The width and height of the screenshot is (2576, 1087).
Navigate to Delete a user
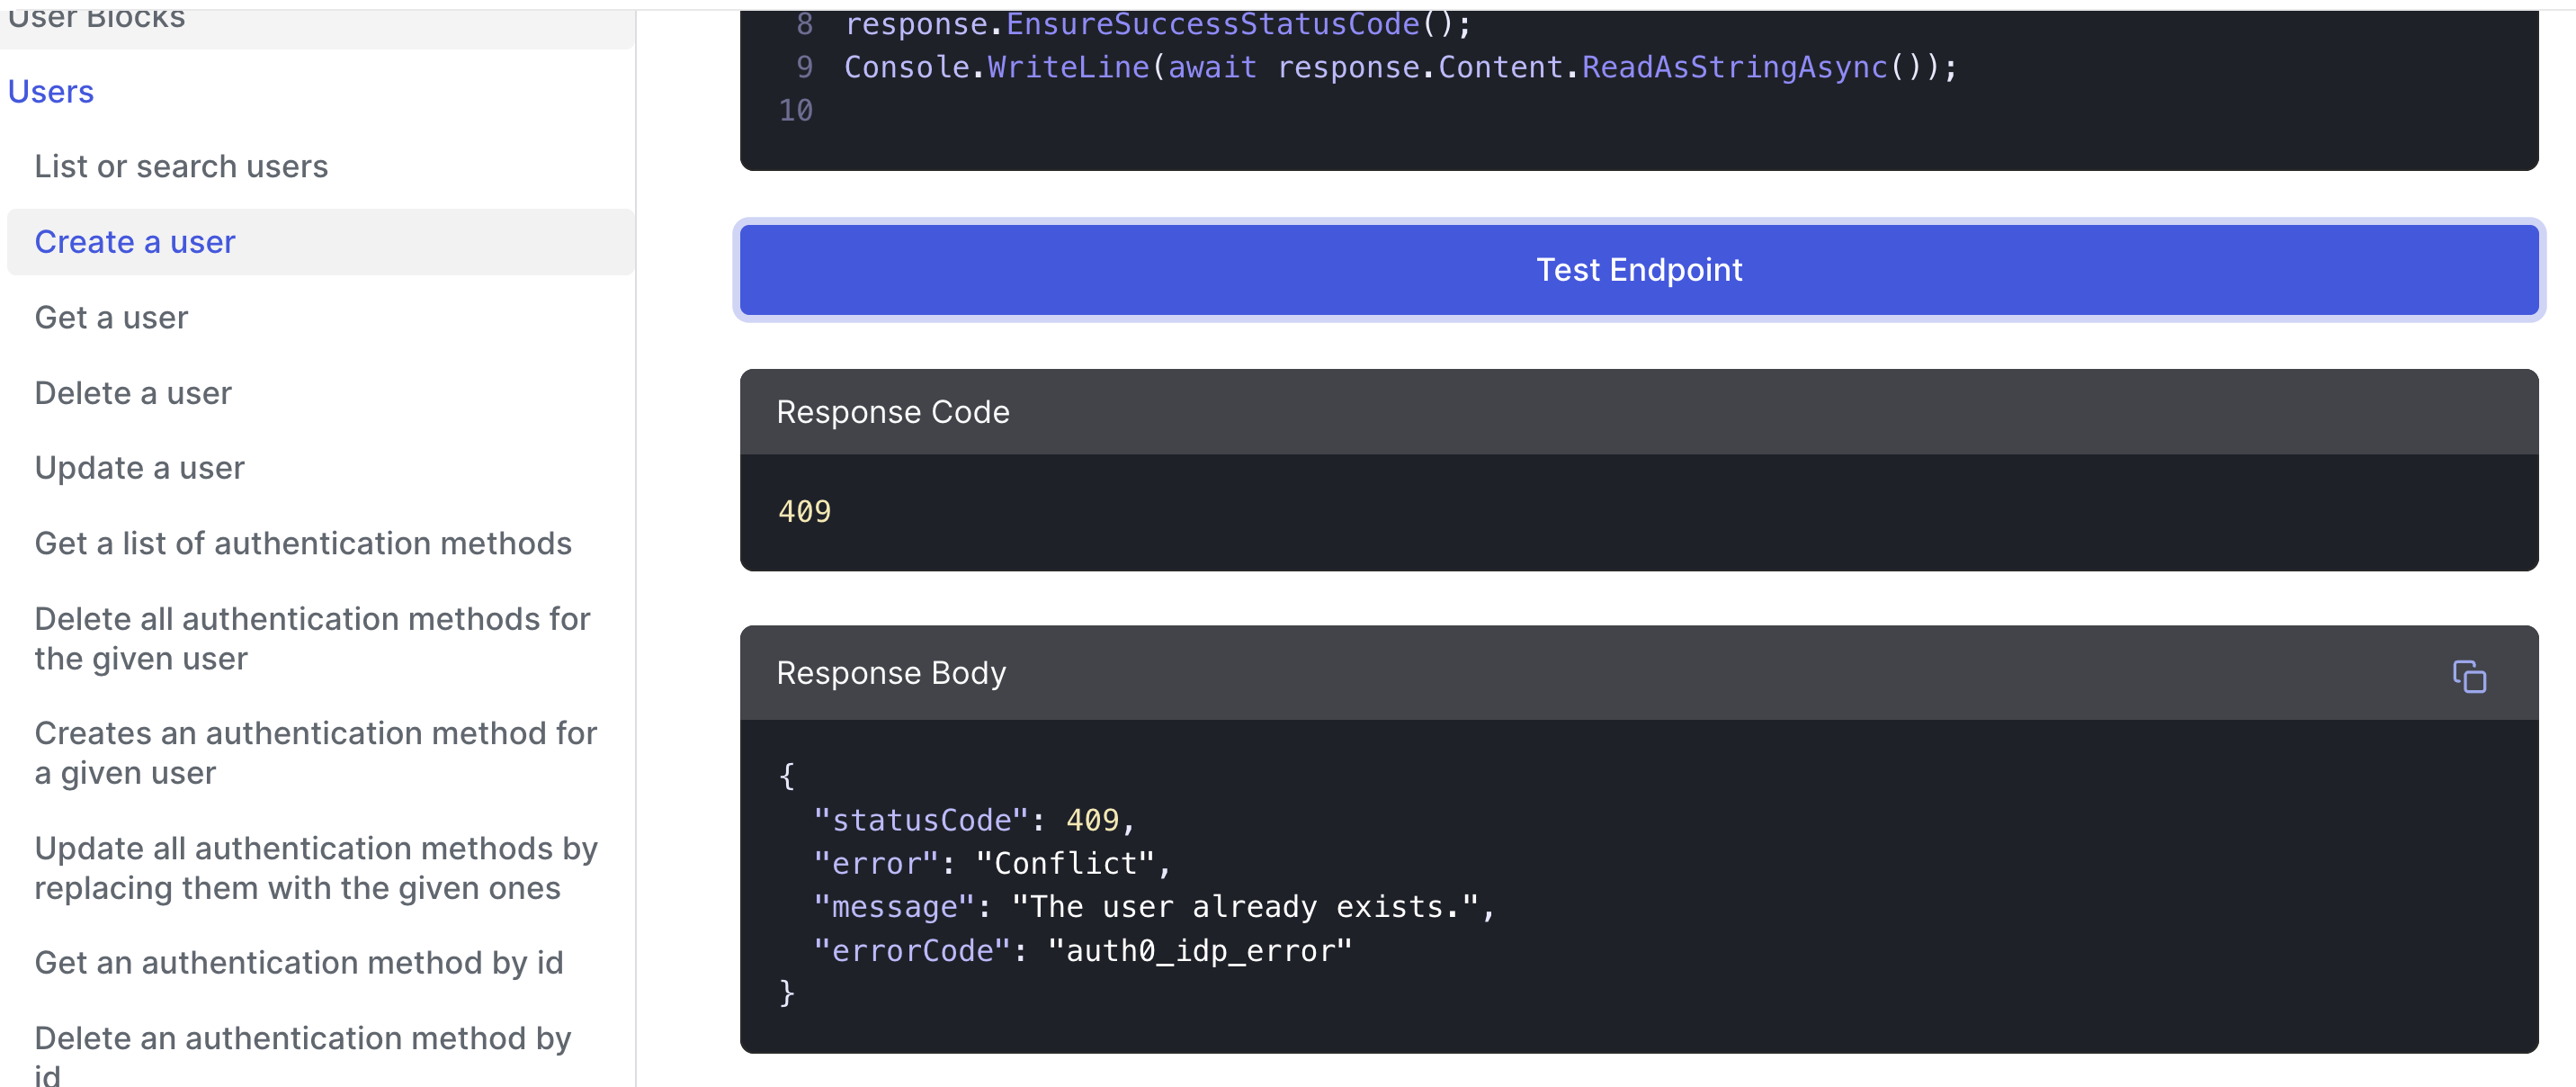click(x=133, y=393)
